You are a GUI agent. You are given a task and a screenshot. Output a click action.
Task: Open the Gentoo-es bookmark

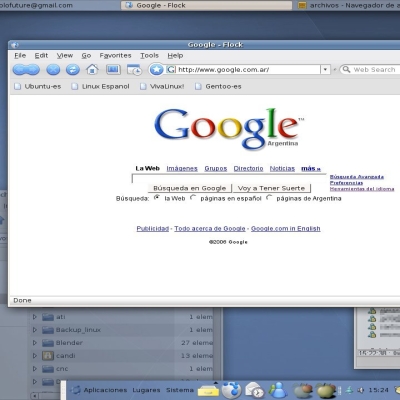click(x=218, y=86)
